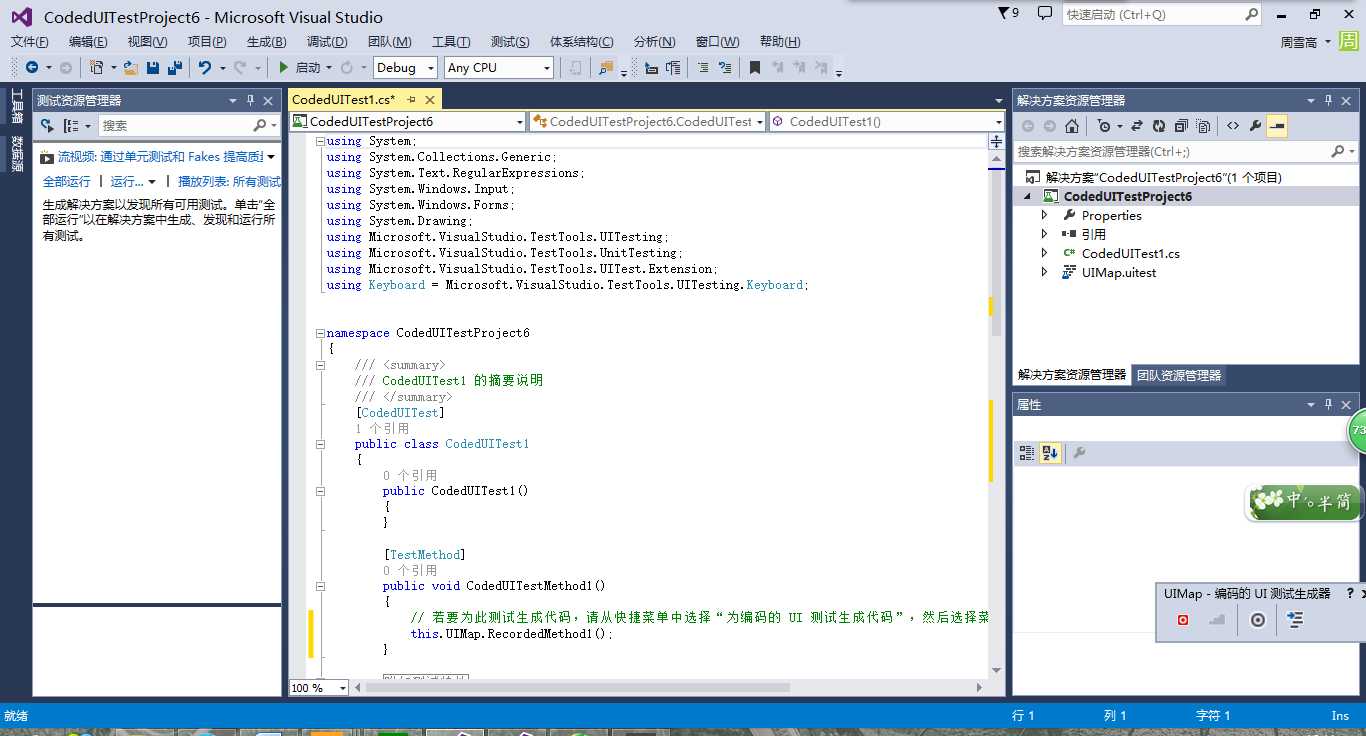Image resolution: width=1366 pixels, height=736 pixels.
Task: Click the Save All multi-disk icon
Action: 175,67
